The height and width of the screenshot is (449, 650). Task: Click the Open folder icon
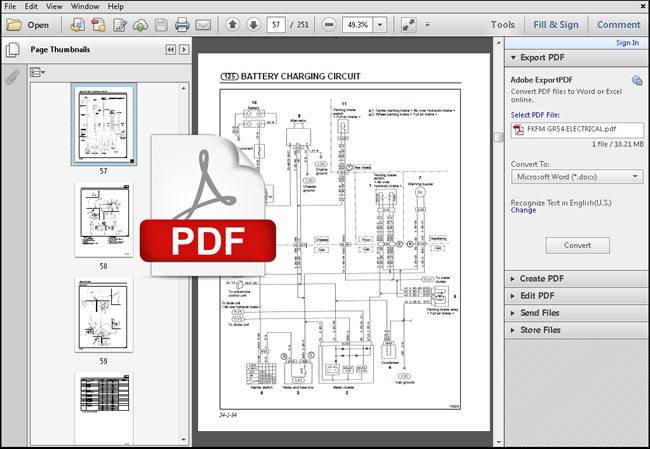click(14, 25)
